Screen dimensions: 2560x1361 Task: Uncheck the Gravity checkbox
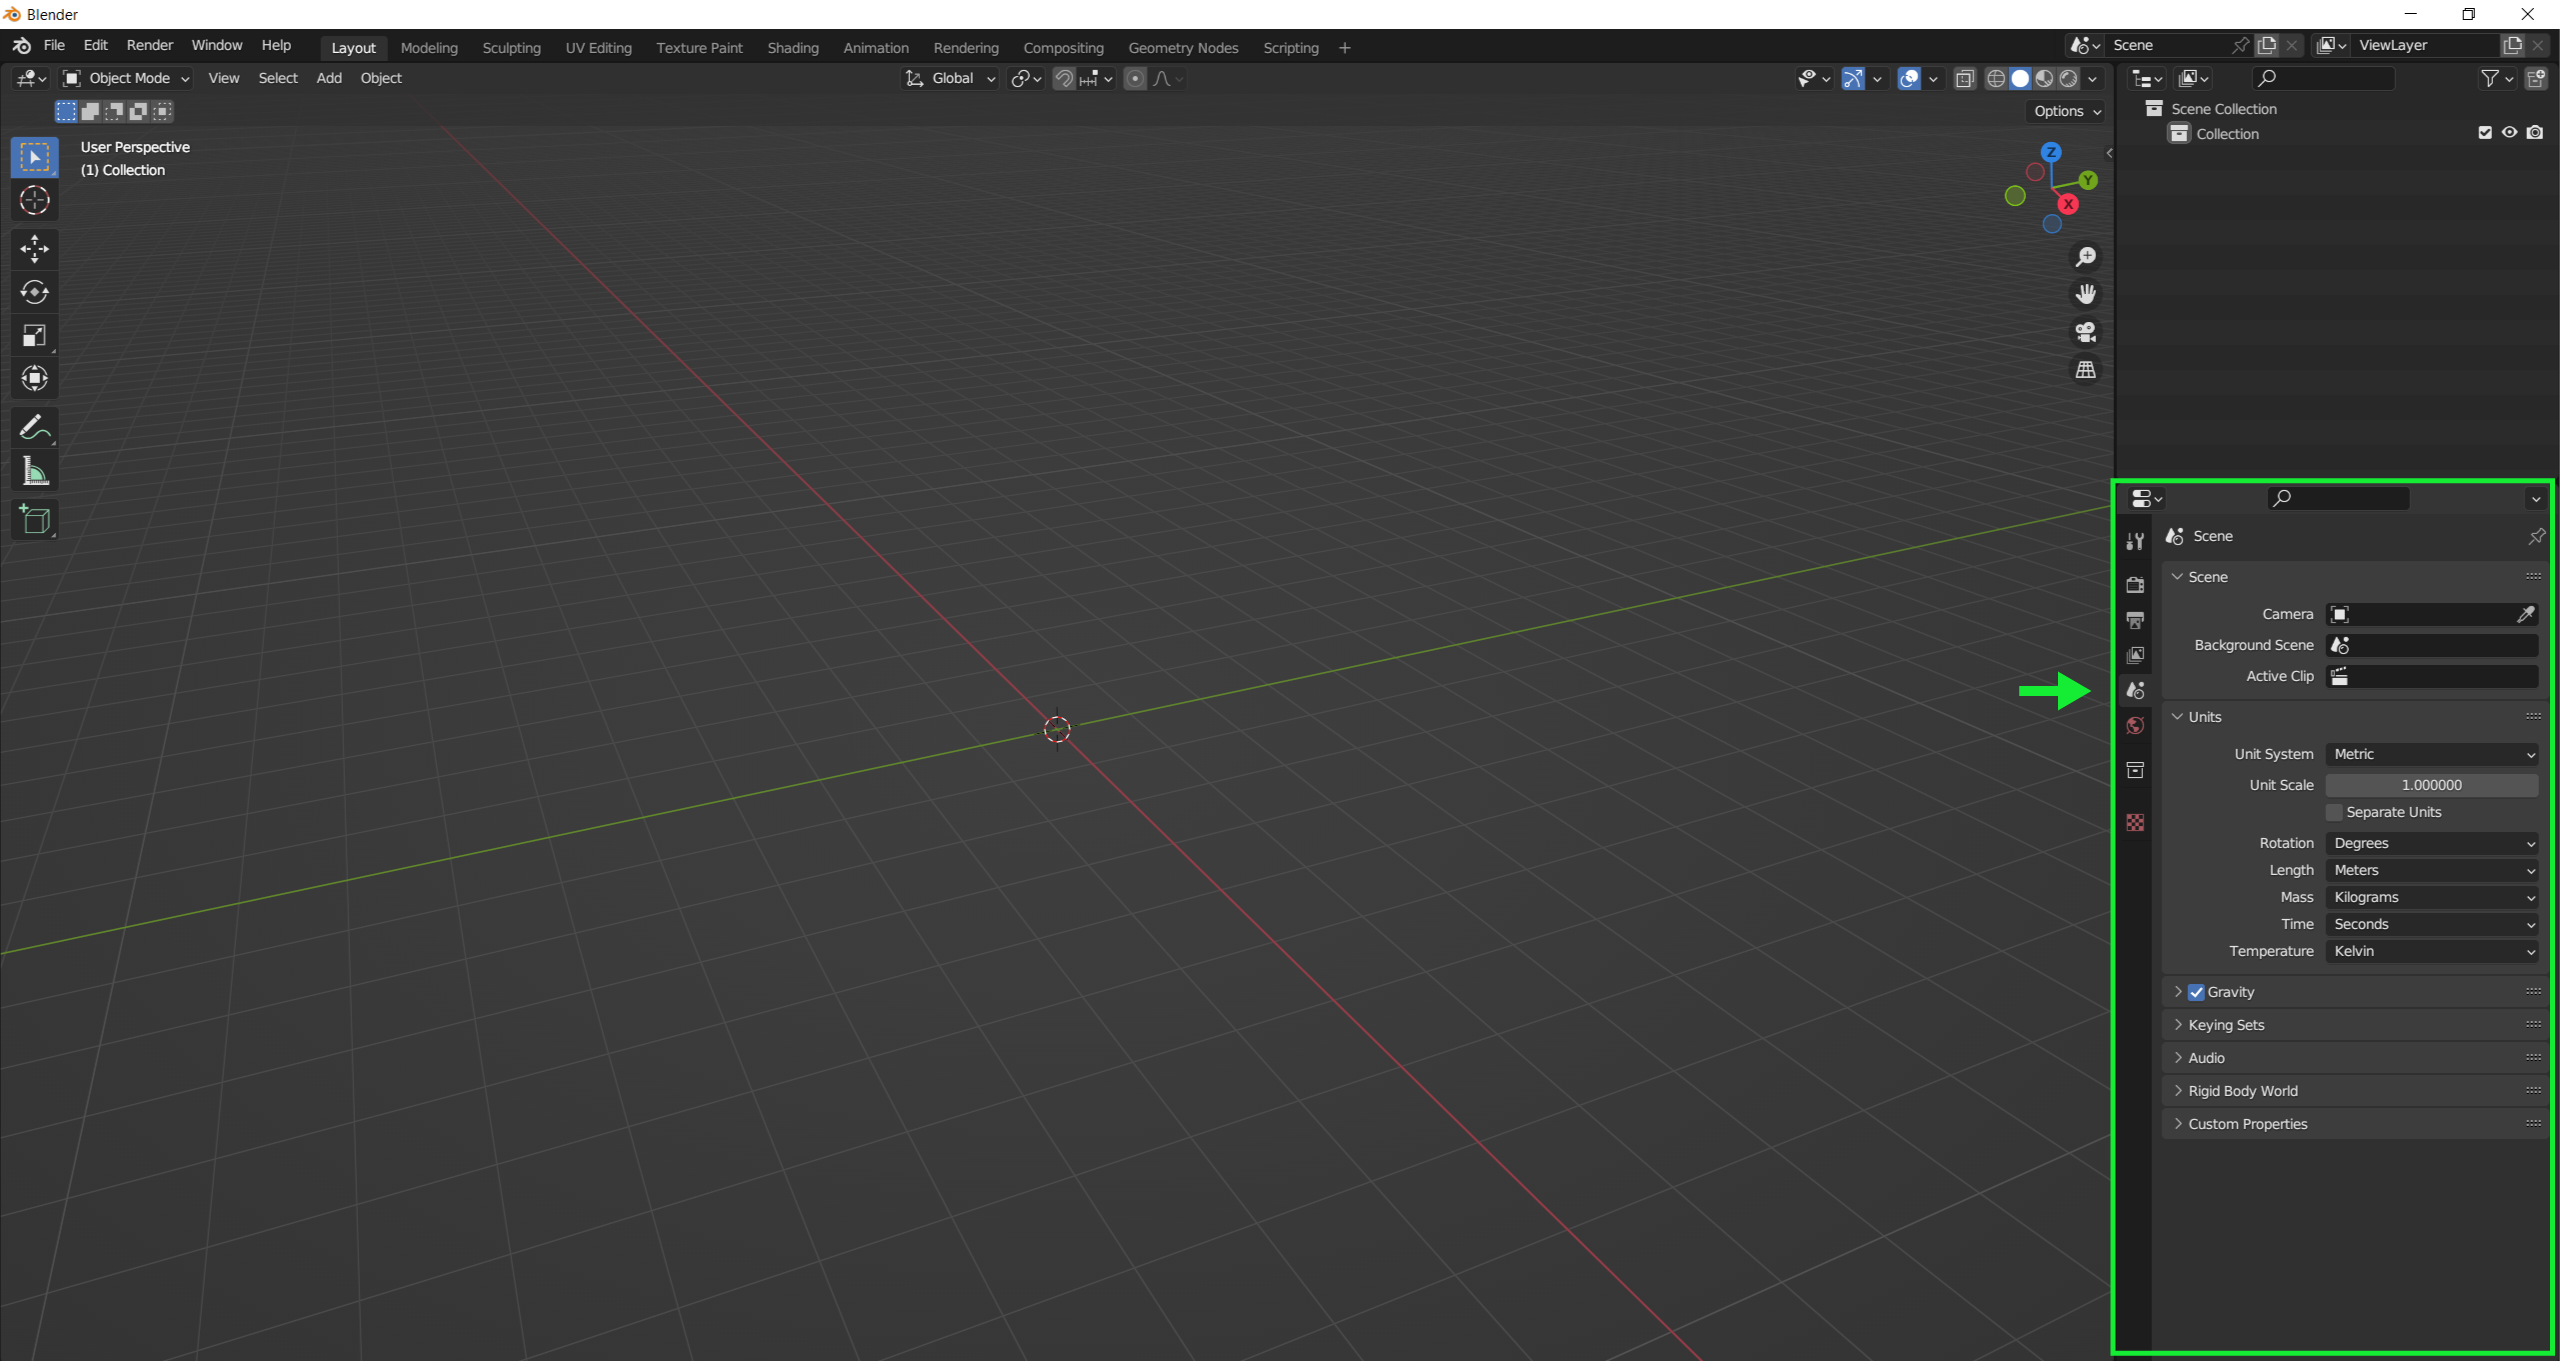click(2196, 992)
